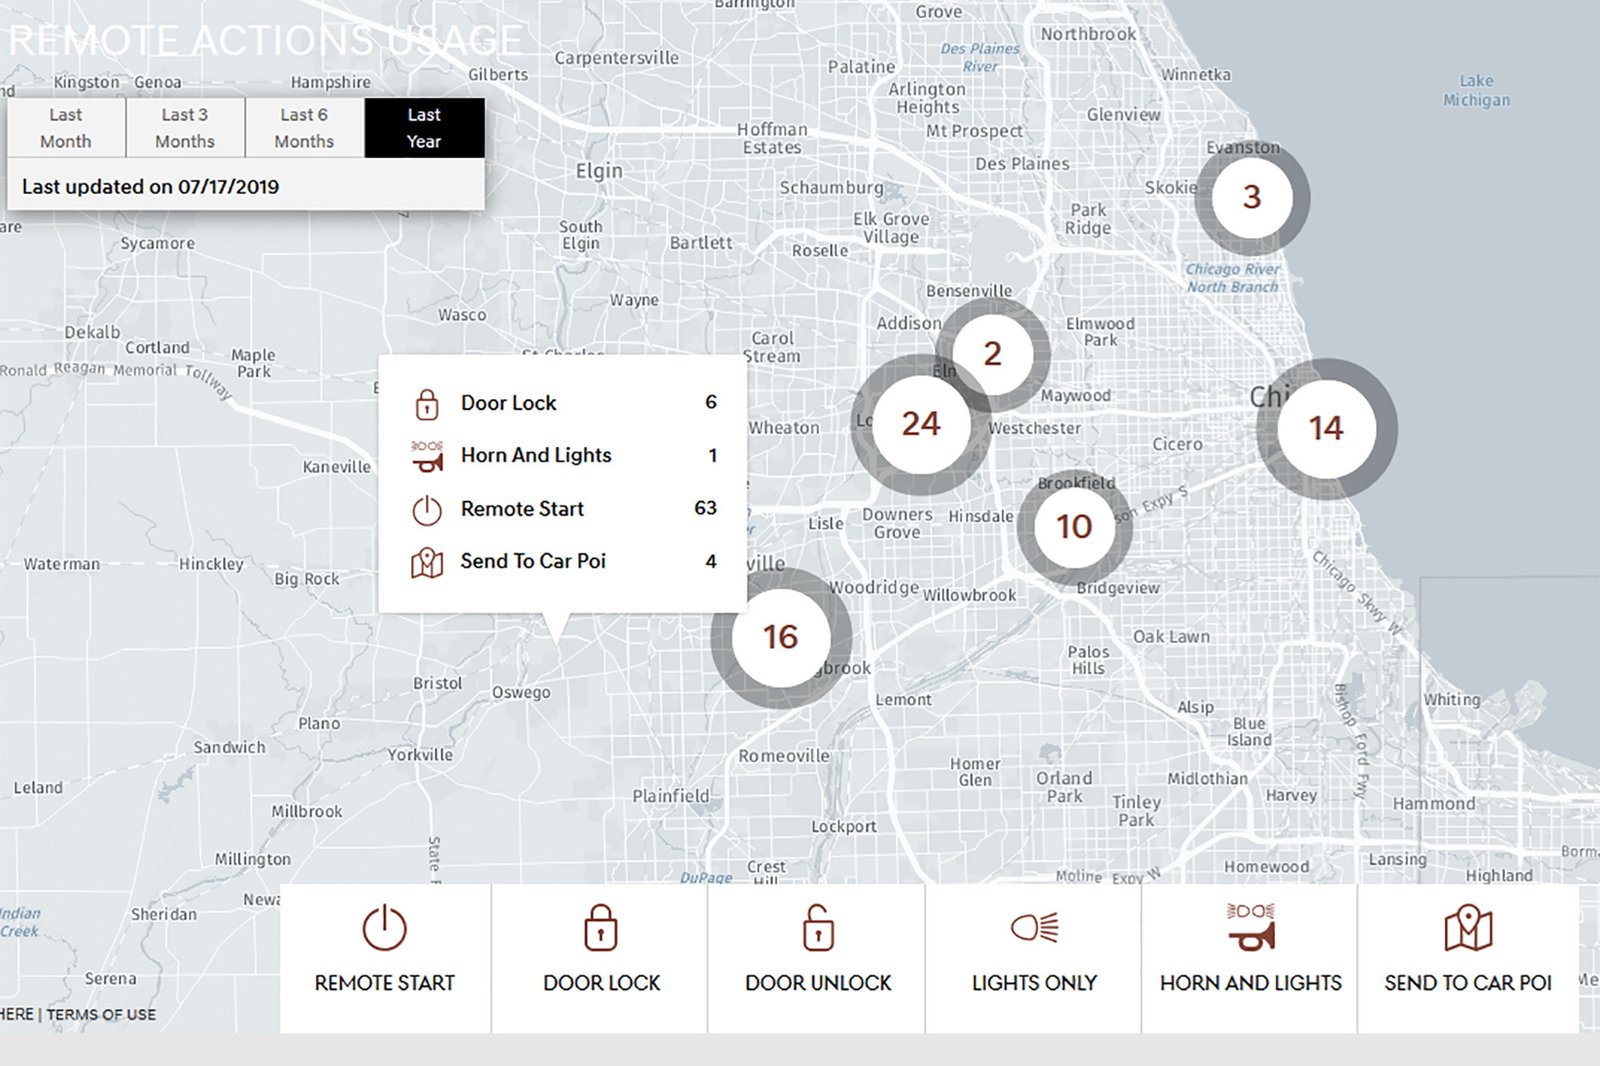Click the Horn and Lights icon

tap(1251, 926)
